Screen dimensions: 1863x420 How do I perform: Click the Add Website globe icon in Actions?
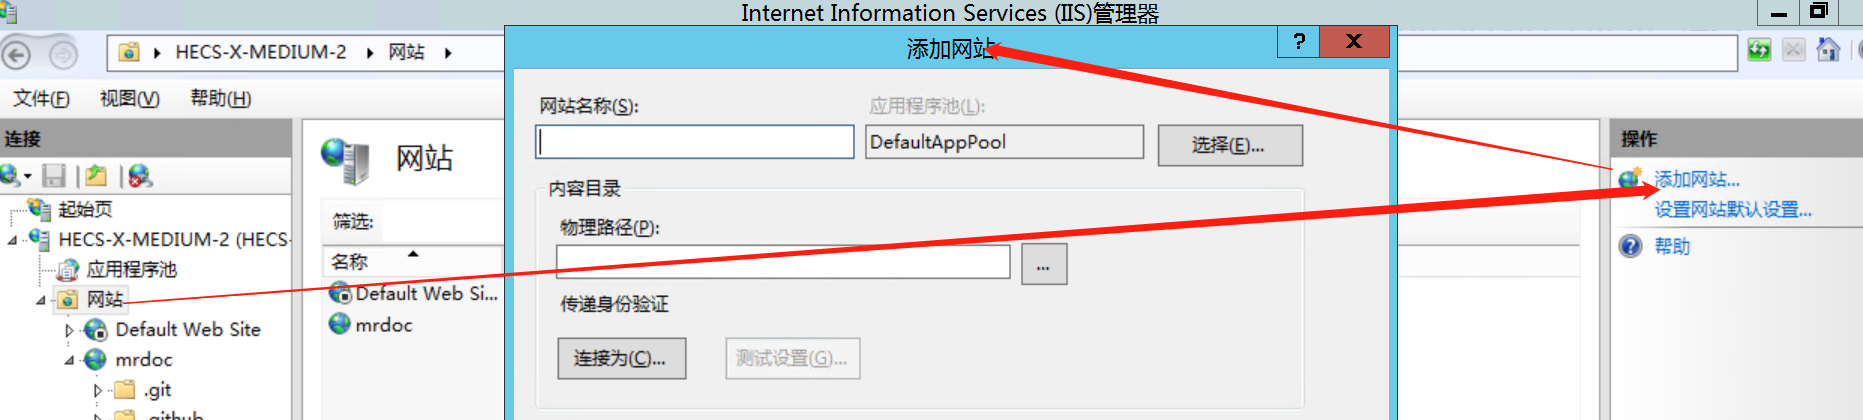pos(1631,179)
